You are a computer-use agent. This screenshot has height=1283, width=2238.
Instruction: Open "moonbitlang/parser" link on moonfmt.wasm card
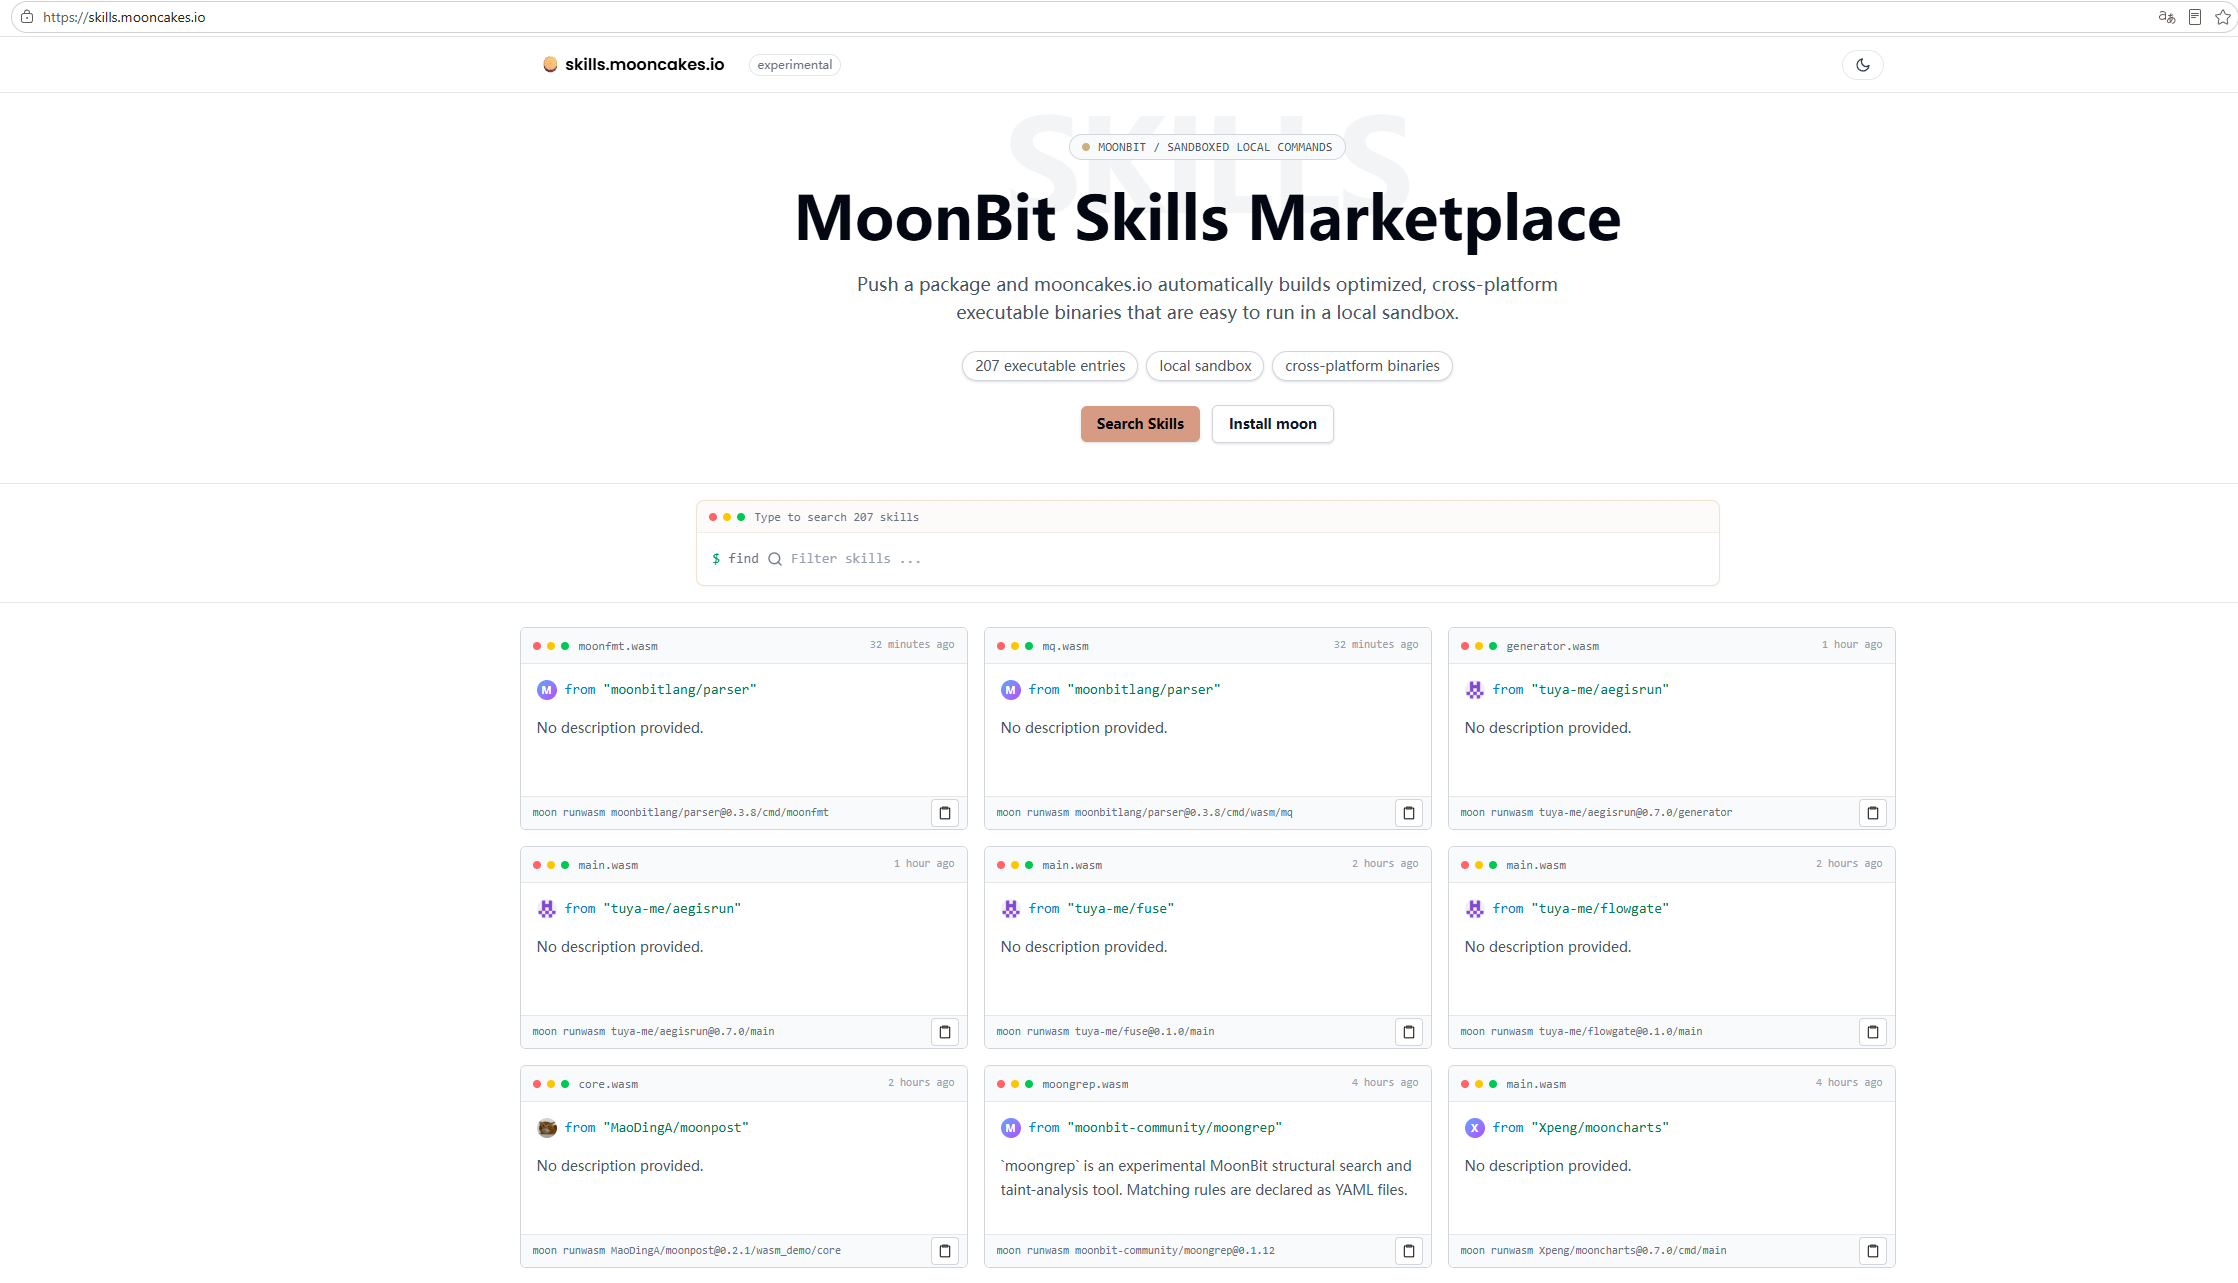click(680, 690)
